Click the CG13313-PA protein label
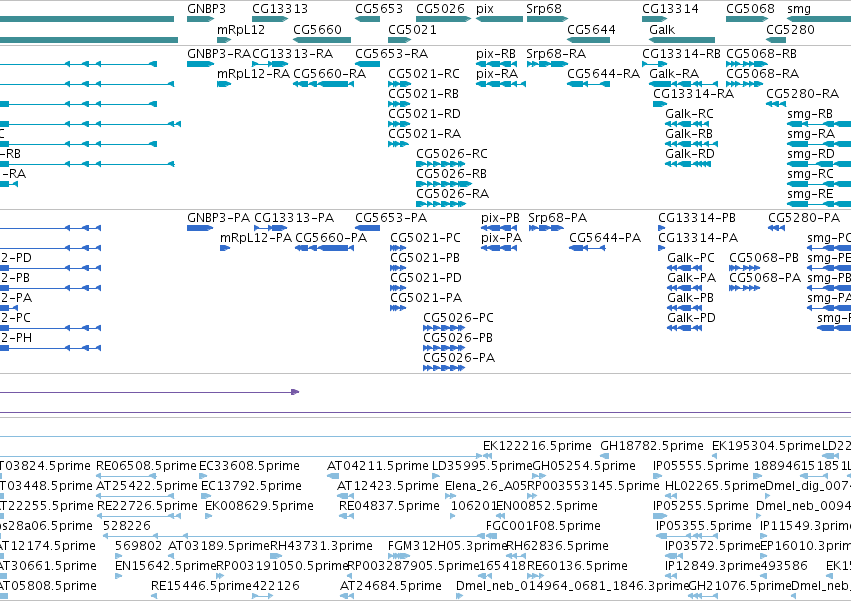 click(x=294, y=218)
